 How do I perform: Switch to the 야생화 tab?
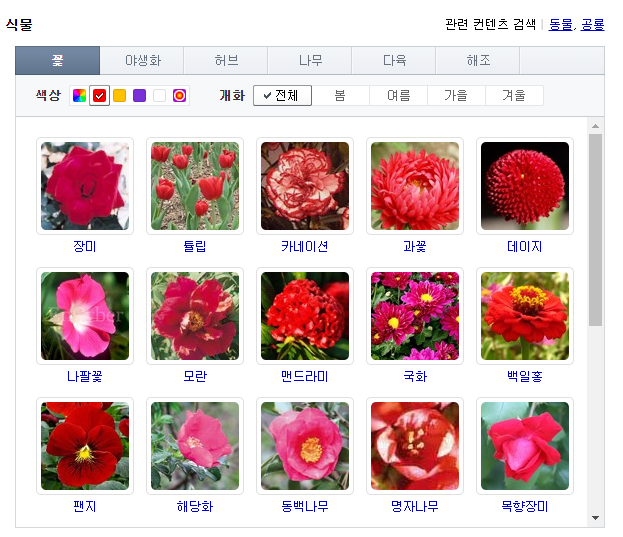point(142,60)
